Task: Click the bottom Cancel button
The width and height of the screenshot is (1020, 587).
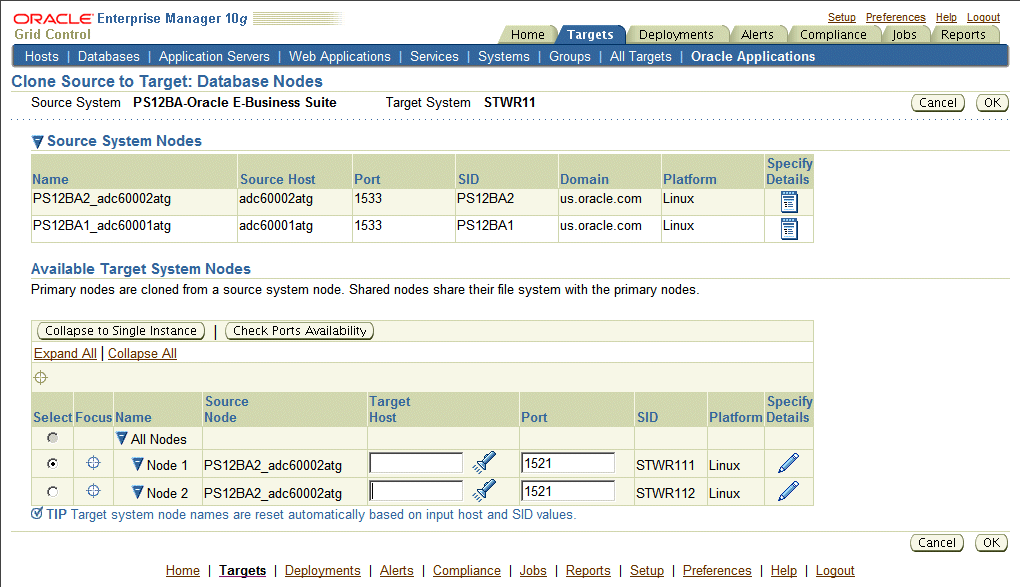Action: click(937, 543)
